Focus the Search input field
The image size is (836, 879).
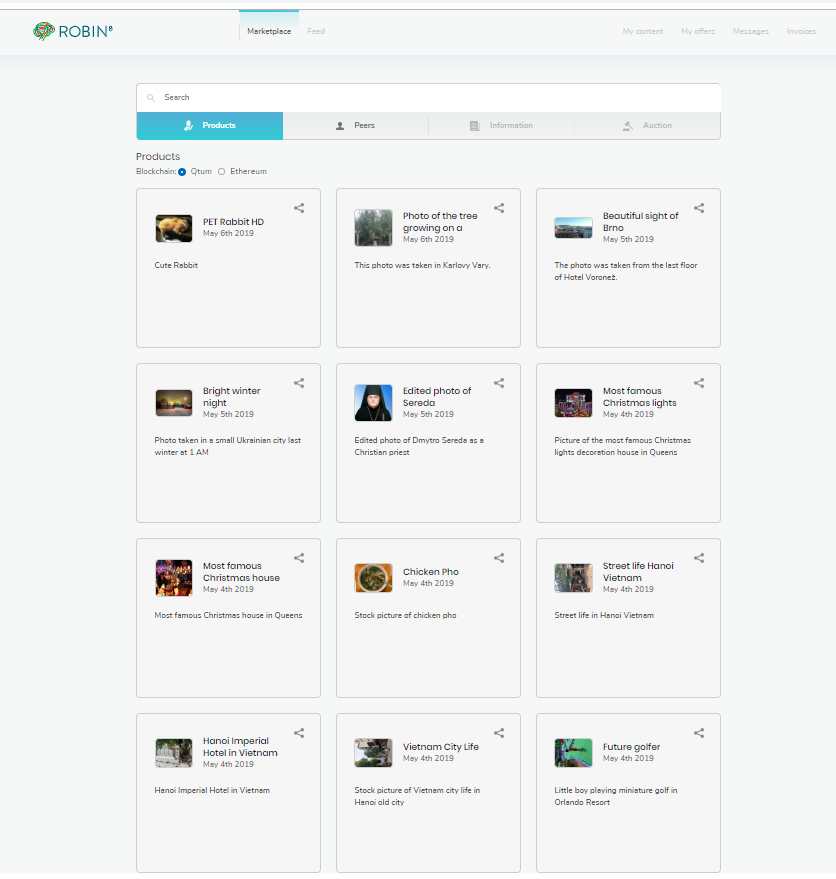(429, 98)
